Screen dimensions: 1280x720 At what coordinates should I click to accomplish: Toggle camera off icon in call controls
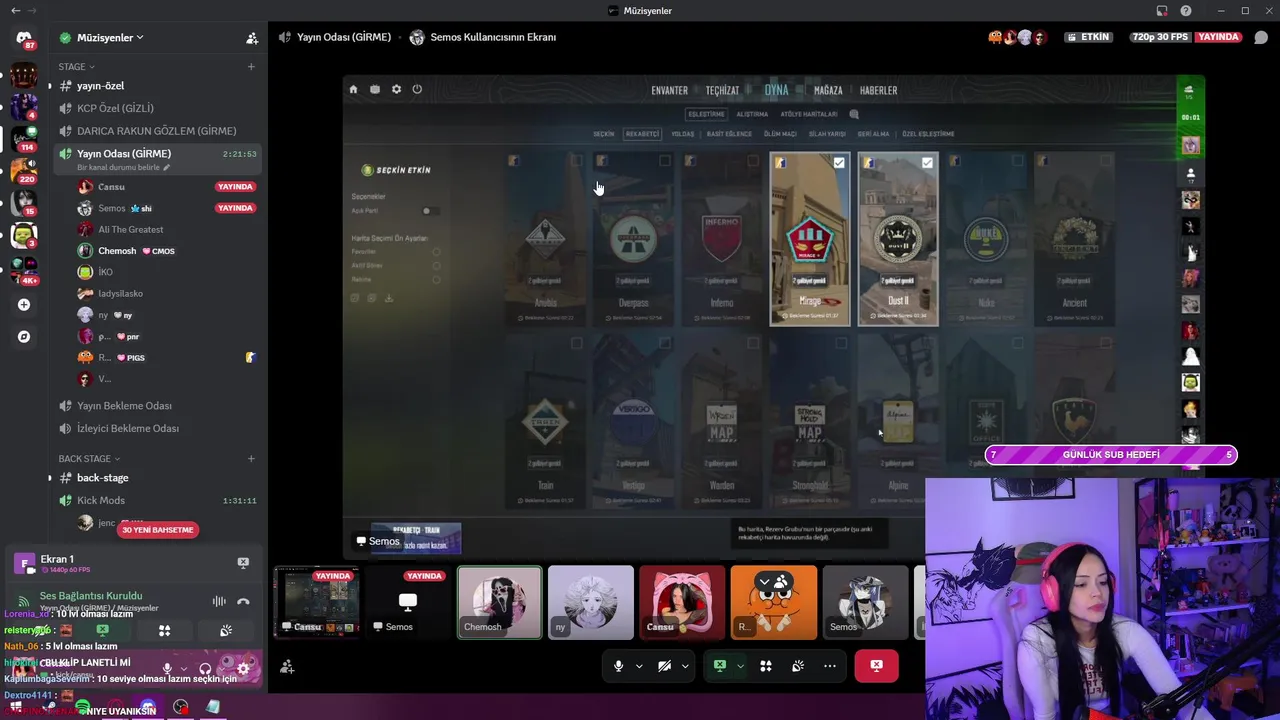pos(664,666)
